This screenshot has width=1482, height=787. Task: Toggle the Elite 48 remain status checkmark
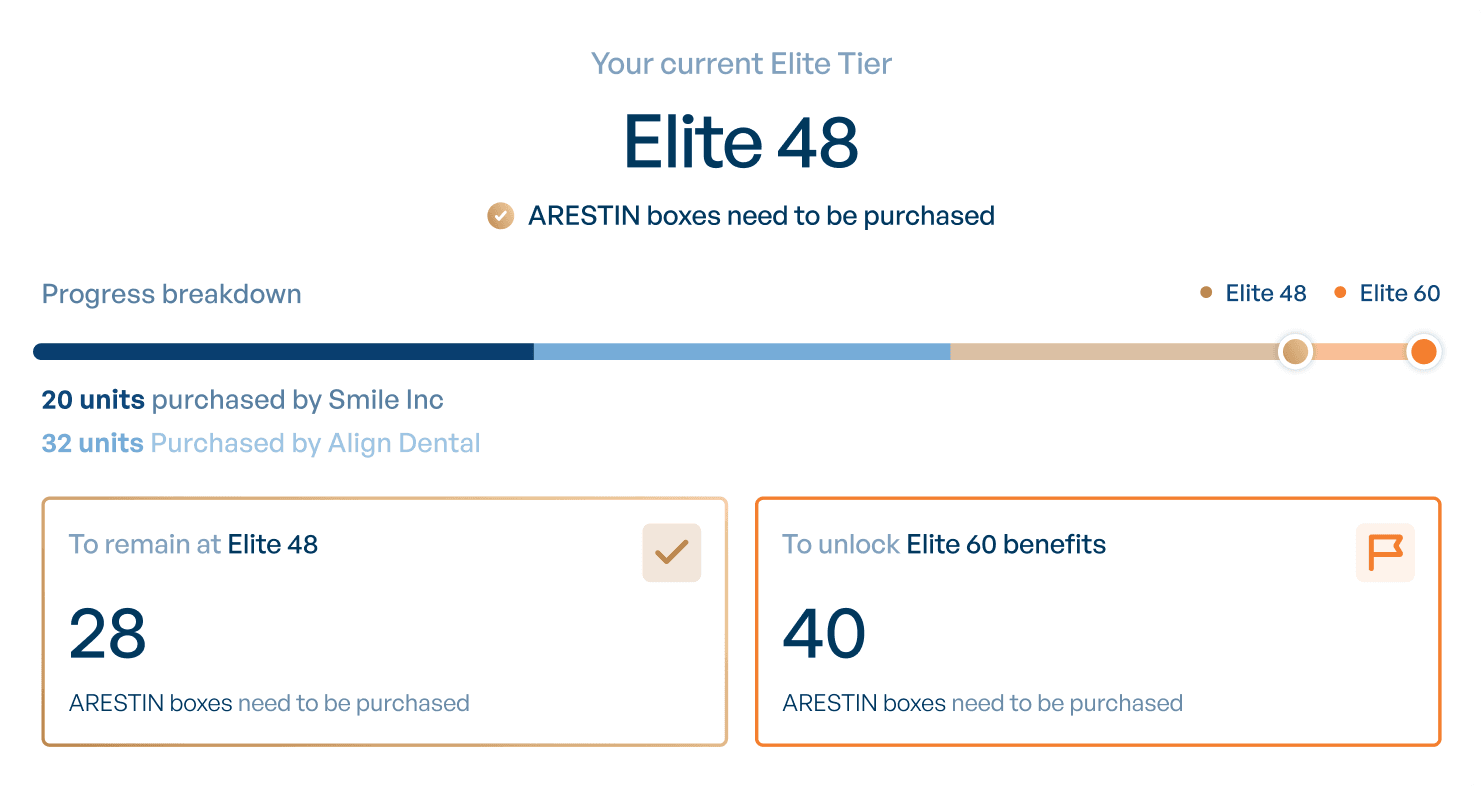(x=671, y=552)
